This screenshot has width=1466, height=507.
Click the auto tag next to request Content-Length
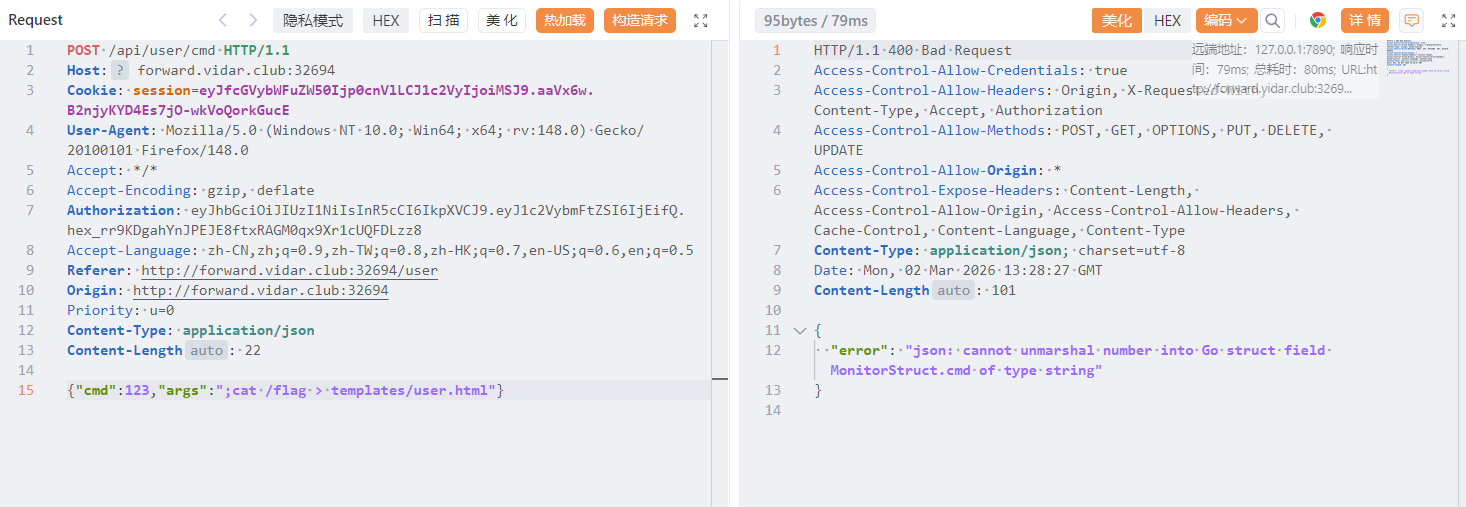click(207, 350)
